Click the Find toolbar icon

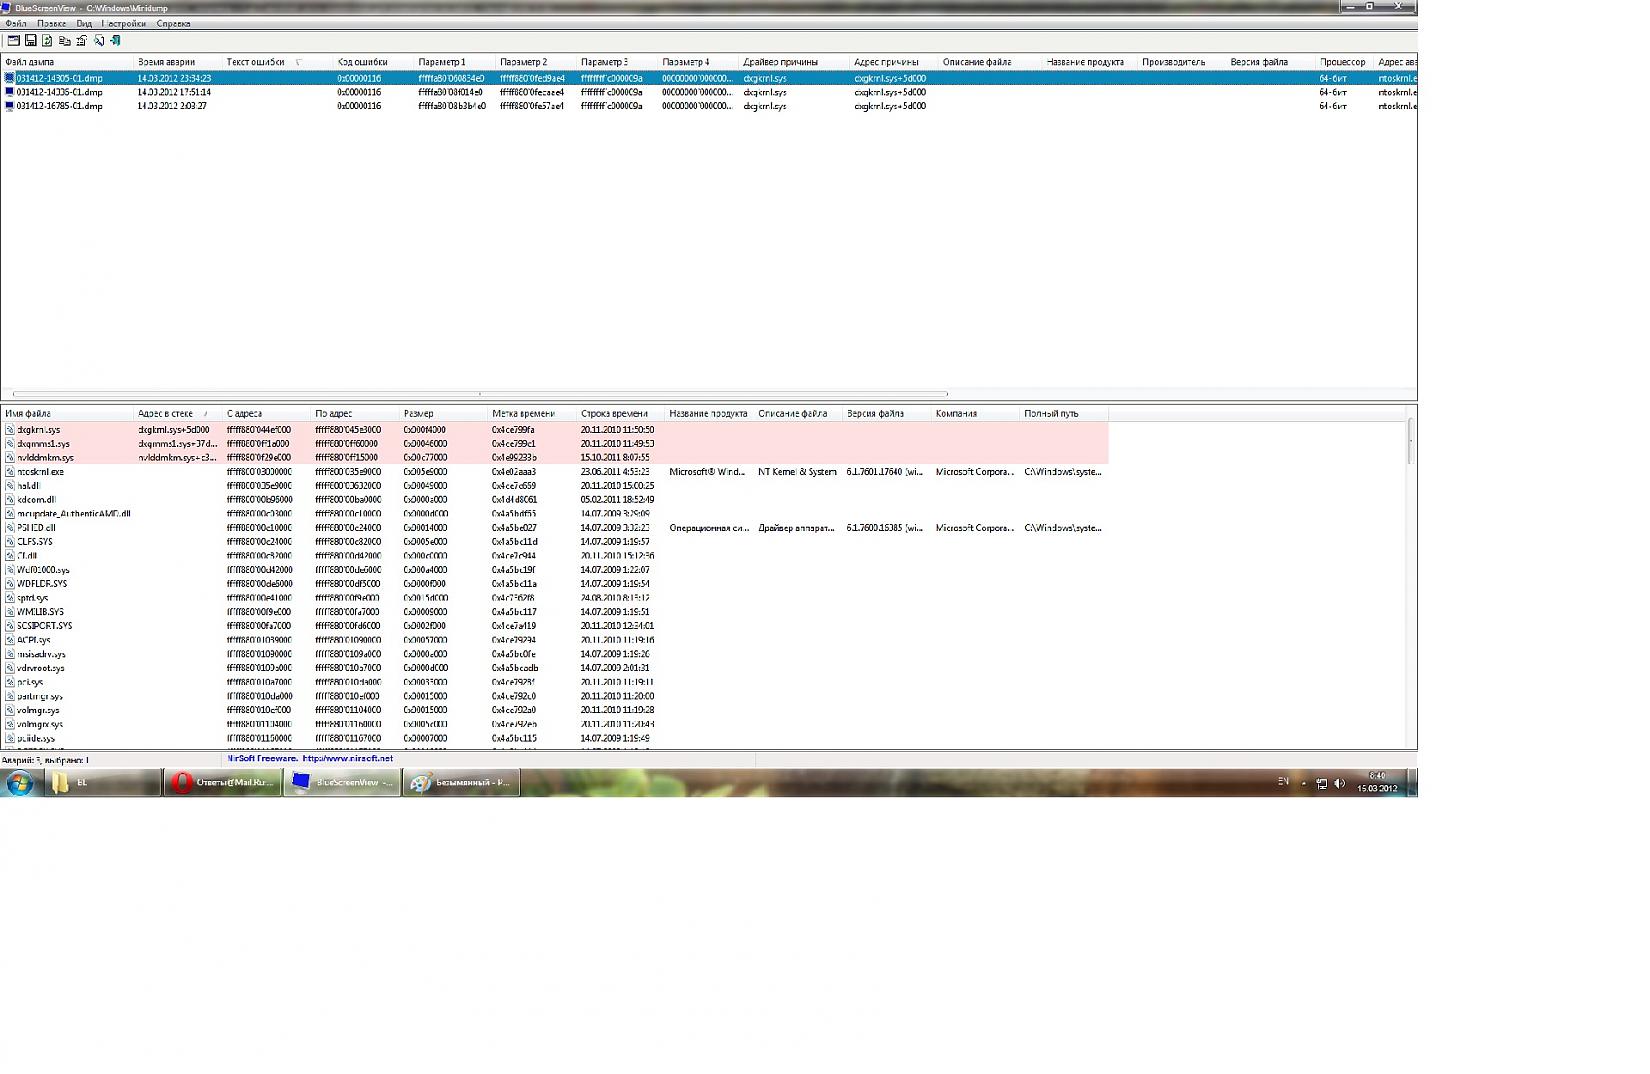pos(98,41)
